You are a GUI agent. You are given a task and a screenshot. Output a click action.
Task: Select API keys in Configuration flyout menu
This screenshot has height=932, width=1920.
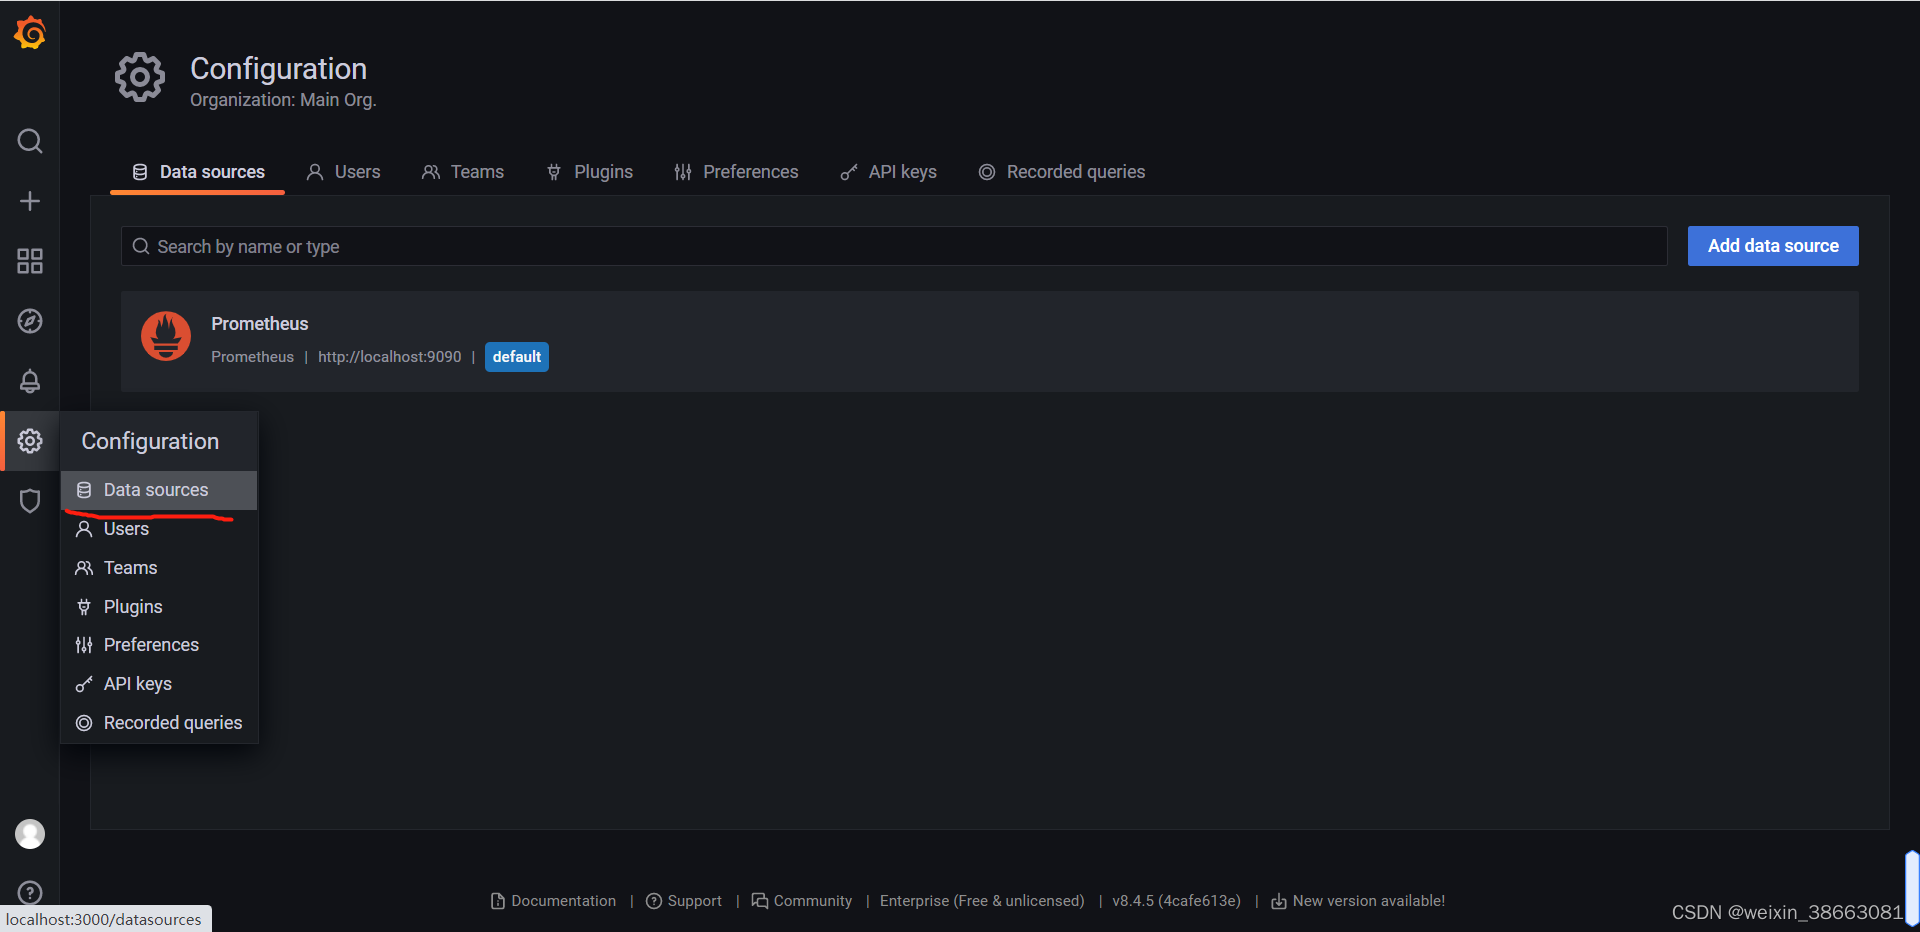(159, 684)
